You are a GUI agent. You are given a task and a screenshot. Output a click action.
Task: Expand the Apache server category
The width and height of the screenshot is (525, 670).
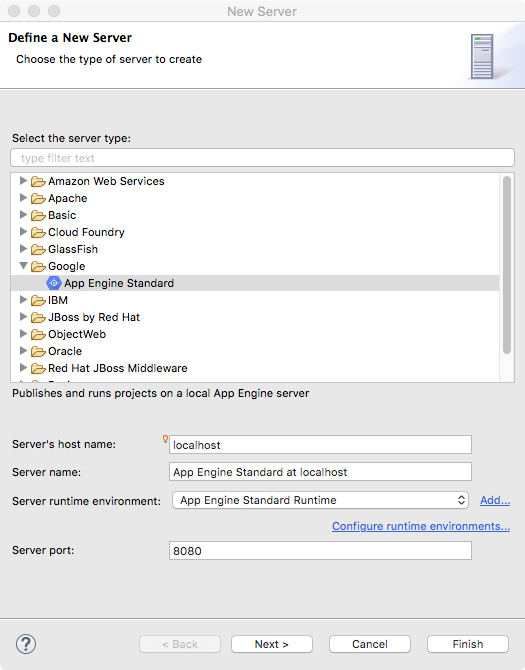pyautogui.click(x=23, y=198)
